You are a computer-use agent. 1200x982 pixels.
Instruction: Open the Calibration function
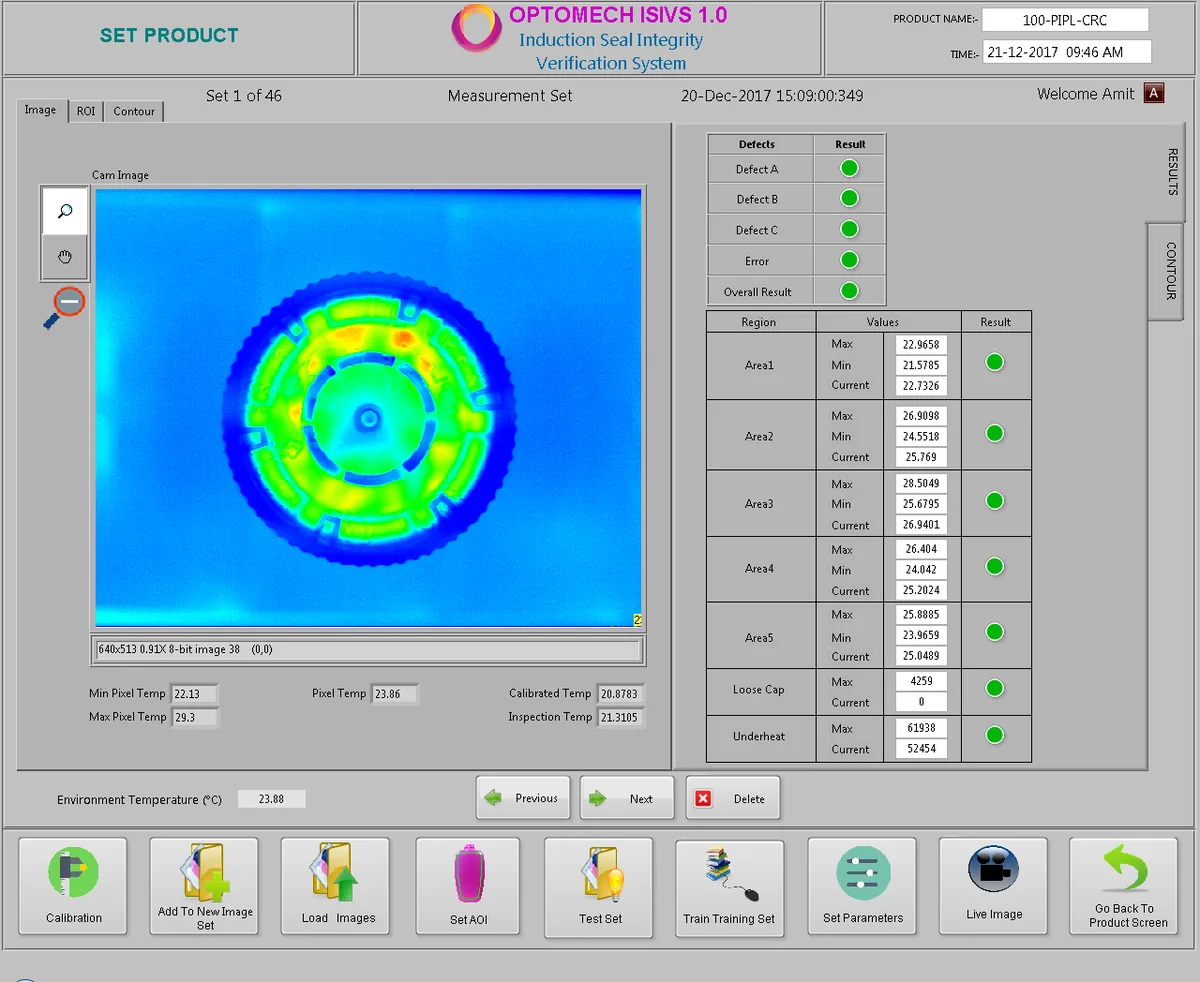[x=72, y=886]
